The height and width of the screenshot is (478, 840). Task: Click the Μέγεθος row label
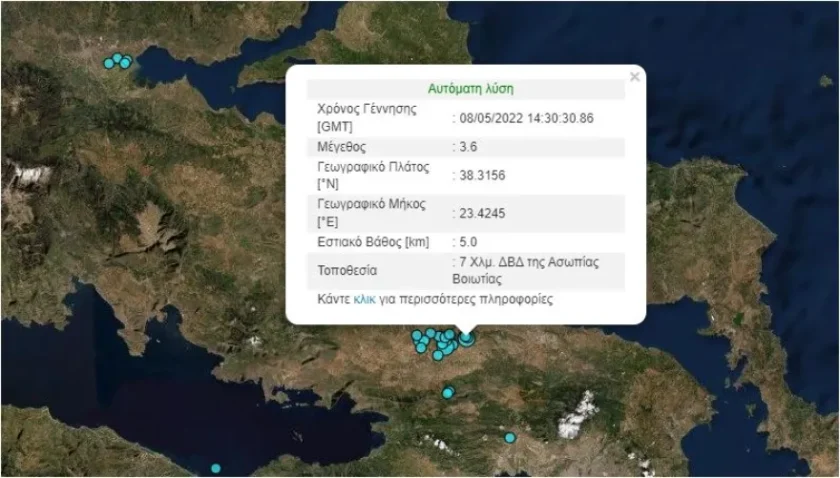point(341,147)
